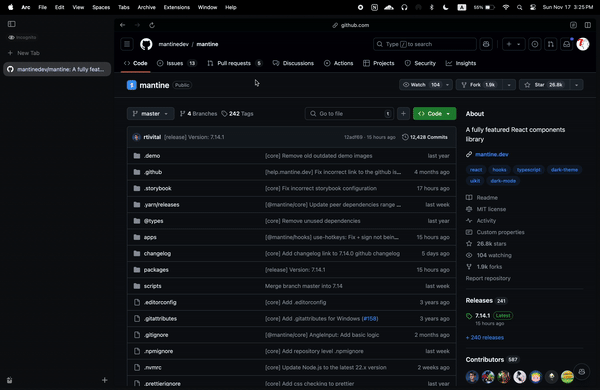Click the Wi-Fi menu bar icon

pos(506,7)
